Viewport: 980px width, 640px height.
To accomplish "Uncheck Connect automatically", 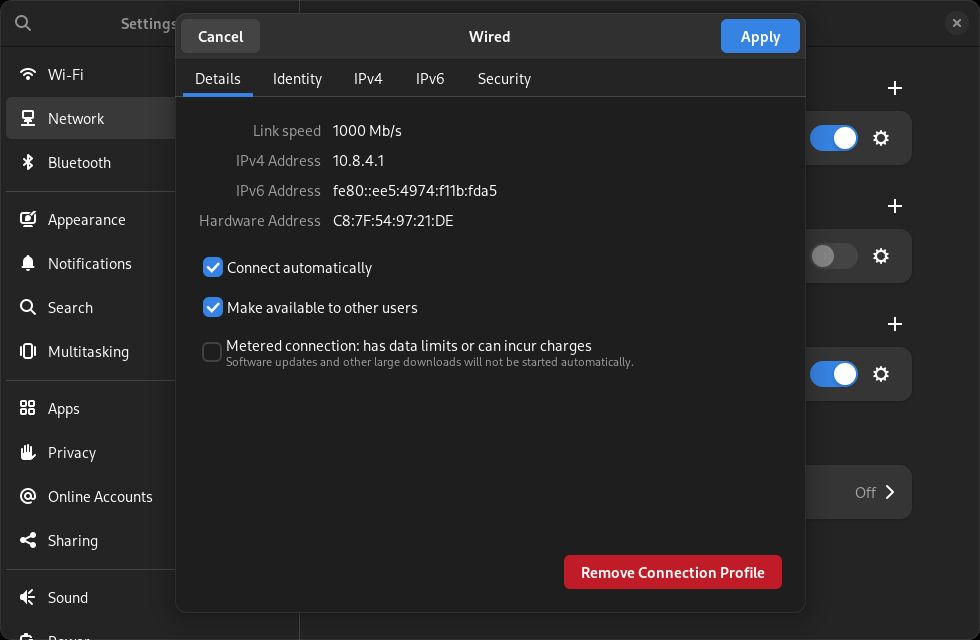I will (x=212, y=268).
